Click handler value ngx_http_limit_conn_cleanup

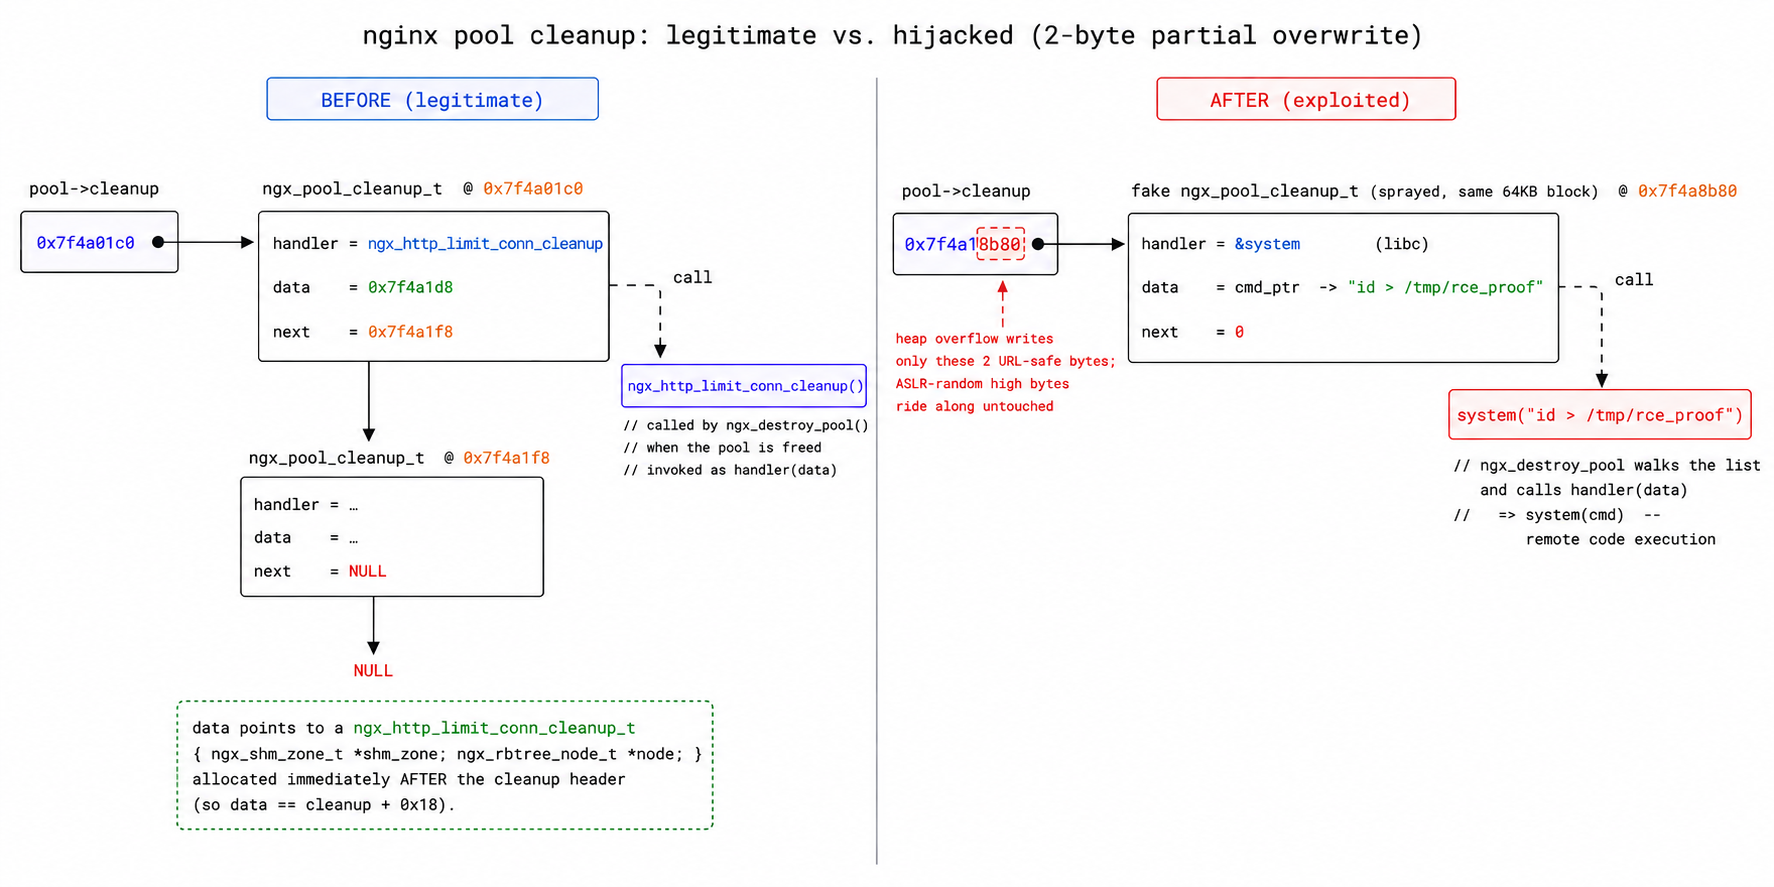pyautogui.click(x=485, y=243)
